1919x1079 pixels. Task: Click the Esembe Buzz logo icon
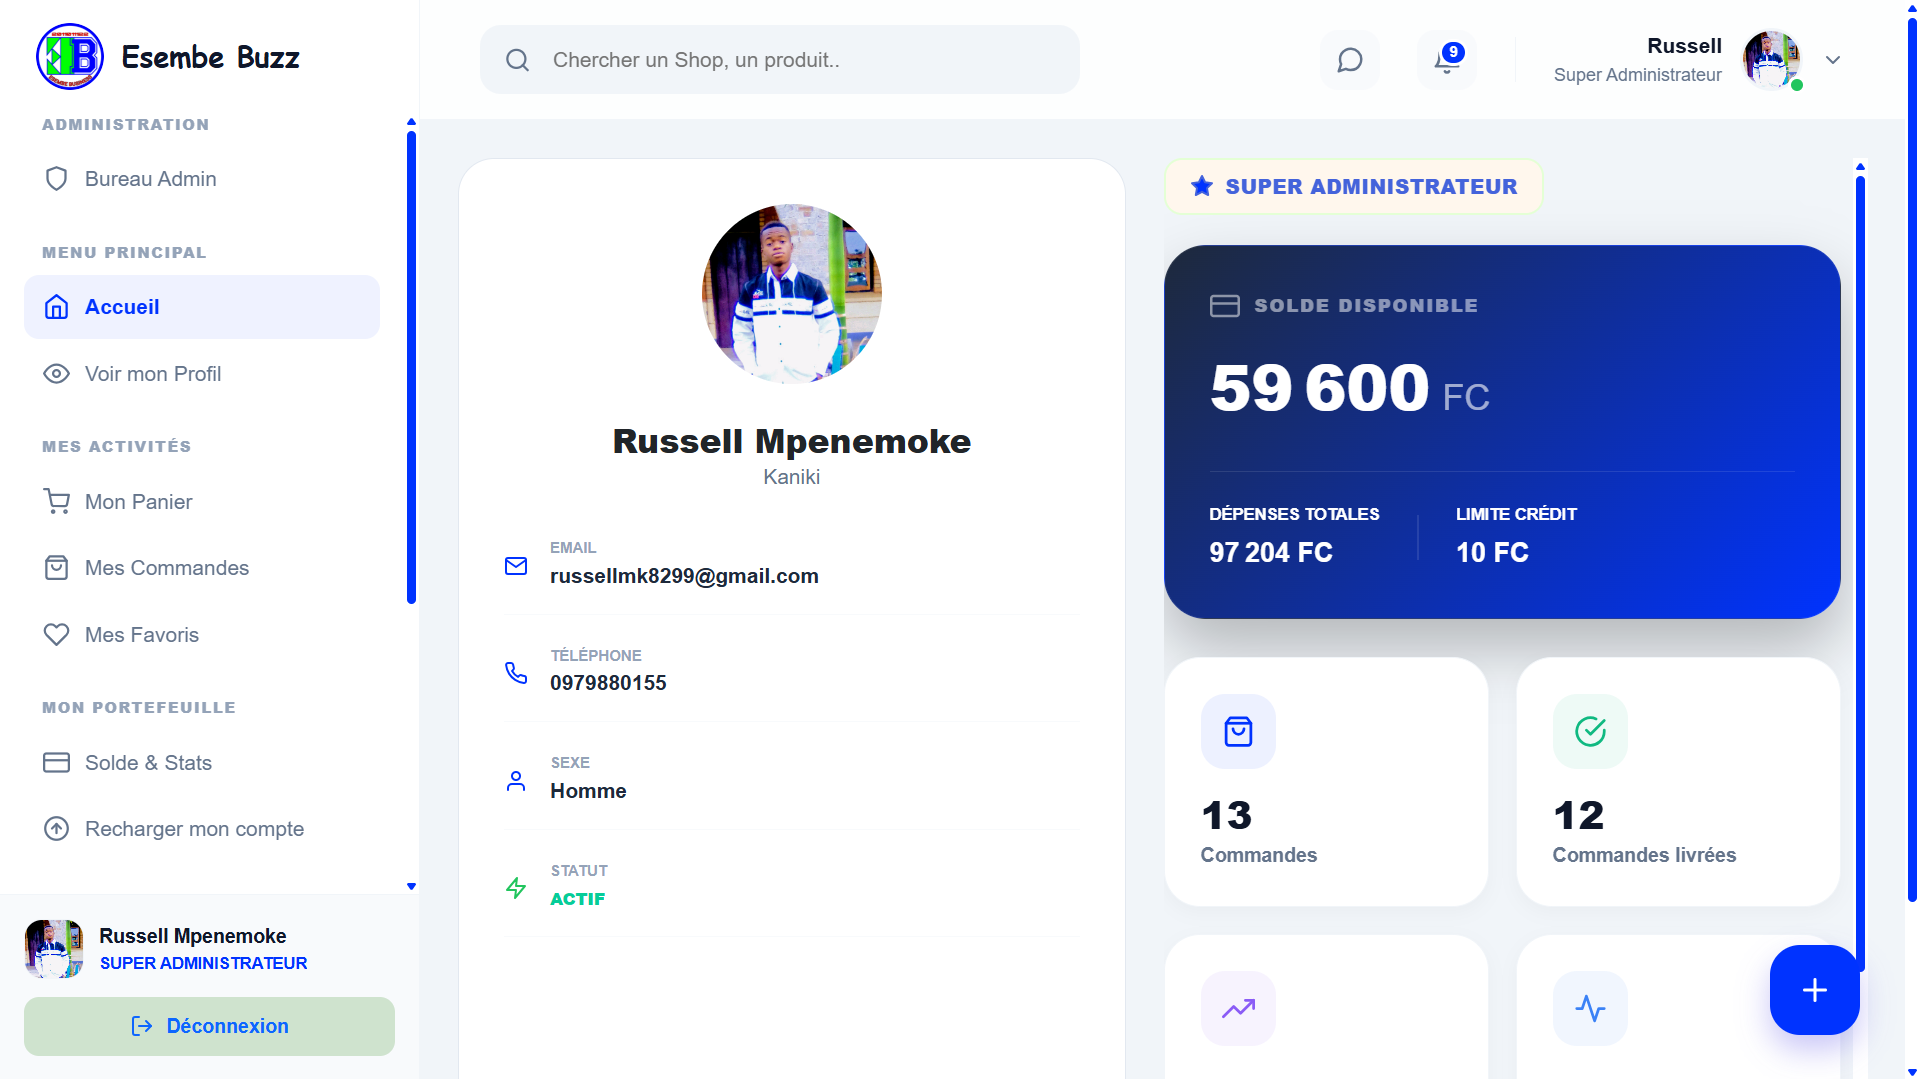70,57
